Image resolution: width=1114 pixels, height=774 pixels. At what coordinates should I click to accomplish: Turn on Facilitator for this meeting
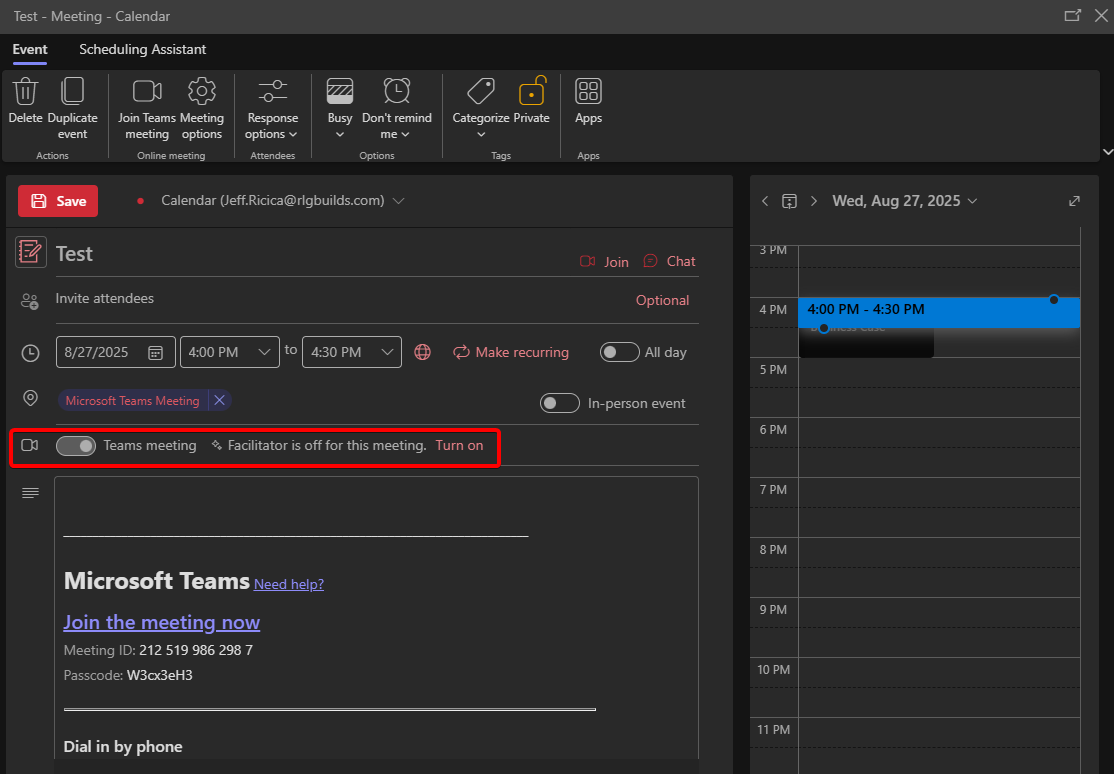459,446
